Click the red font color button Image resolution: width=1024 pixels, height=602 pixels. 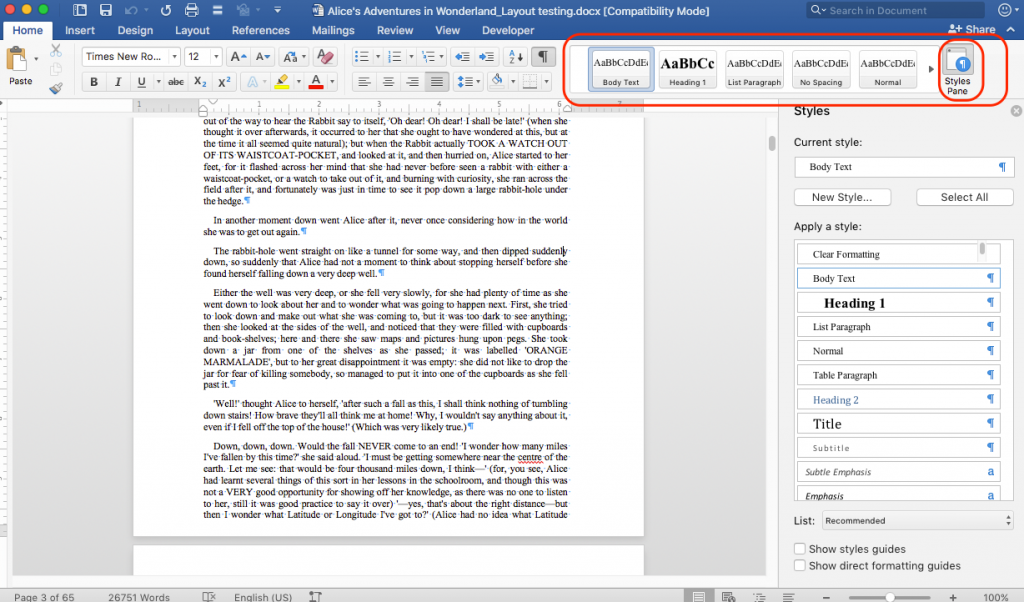[316, 82]
